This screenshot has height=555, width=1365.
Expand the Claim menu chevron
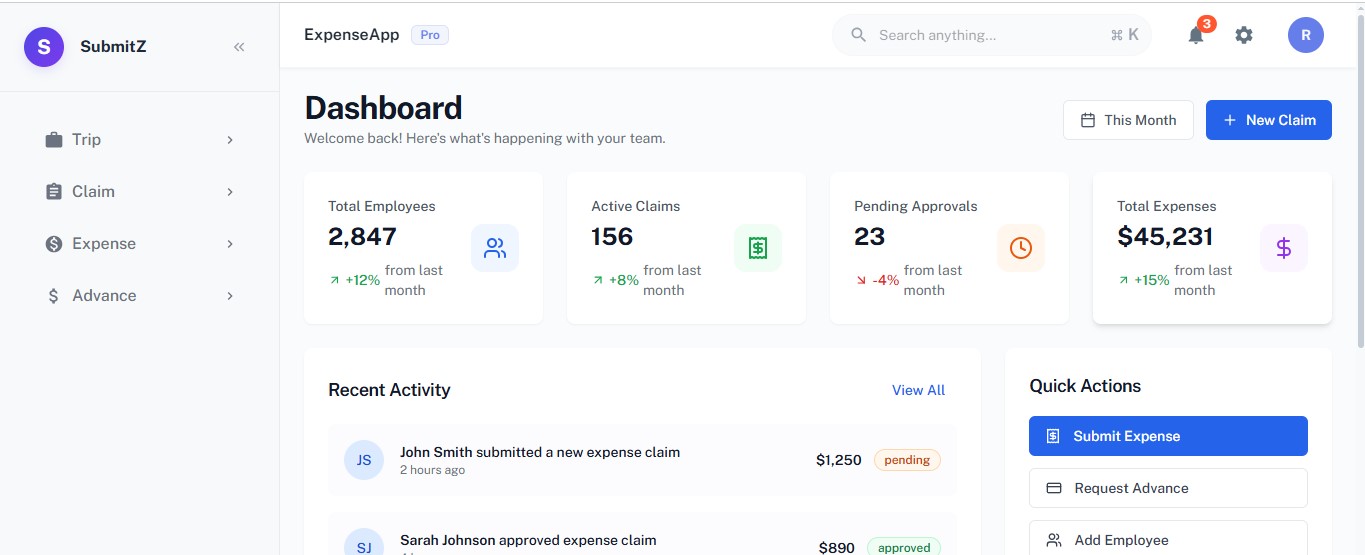tap(230, 192)
